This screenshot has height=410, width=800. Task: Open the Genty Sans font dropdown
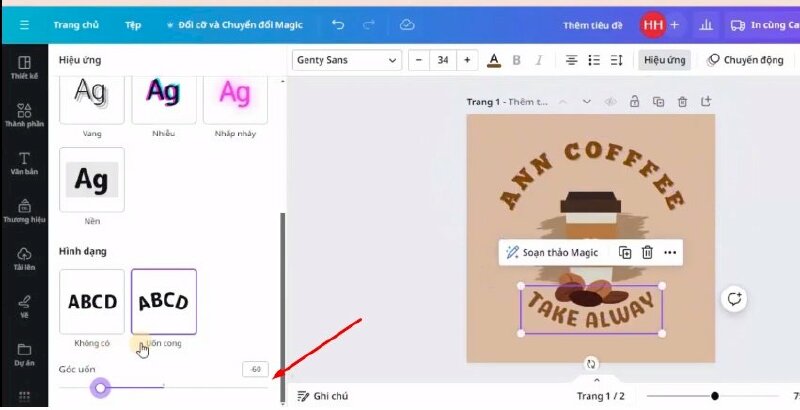346,60
